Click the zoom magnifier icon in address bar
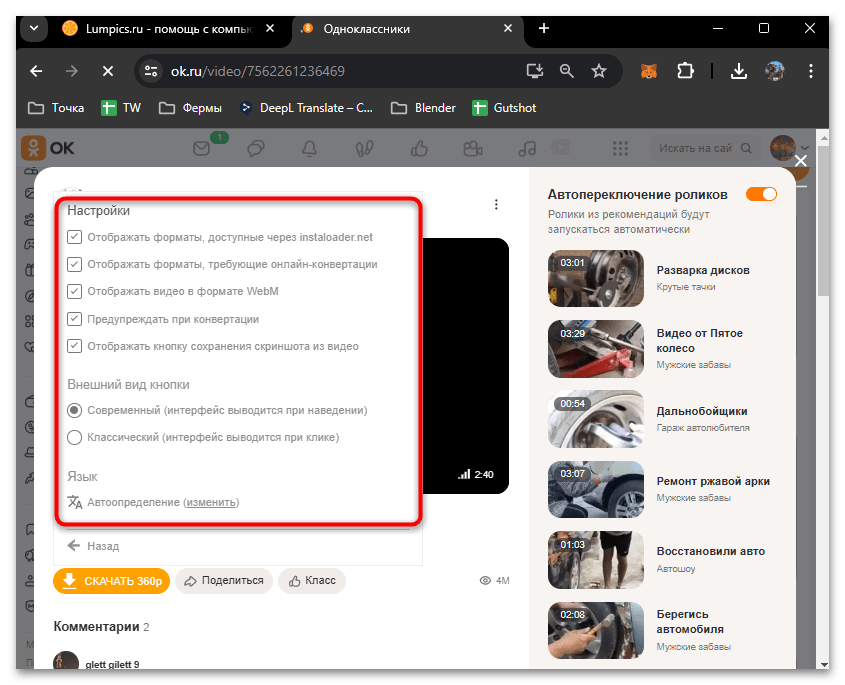This screenshot has height=685, width=845. [567, 71]
